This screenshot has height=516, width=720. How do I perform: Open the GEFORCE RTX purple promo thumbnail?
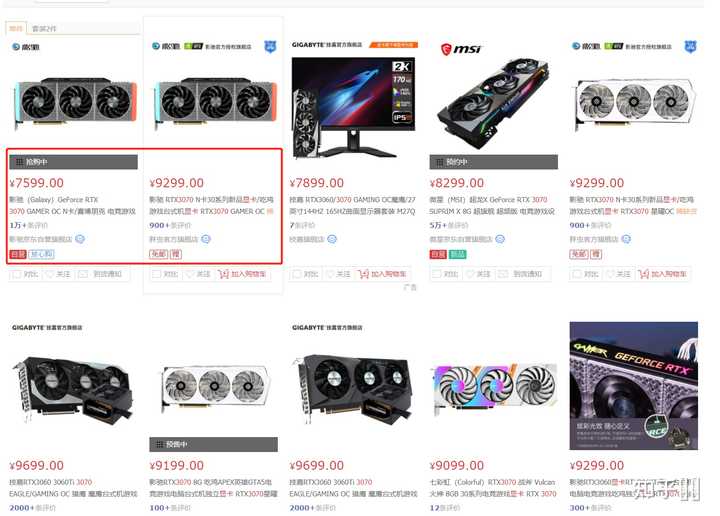tap(634, 386)
